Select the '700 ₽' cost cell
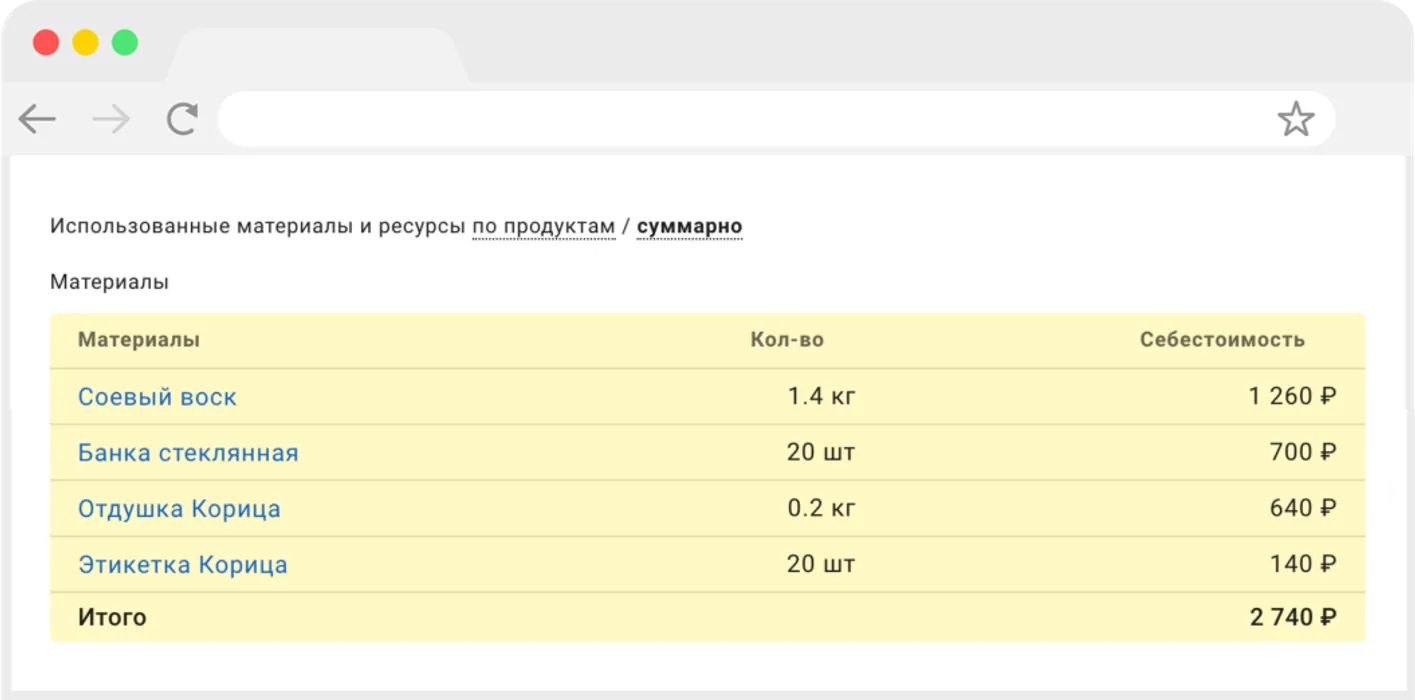This screenshot has height=700, width=1415. click(1303, 453)
